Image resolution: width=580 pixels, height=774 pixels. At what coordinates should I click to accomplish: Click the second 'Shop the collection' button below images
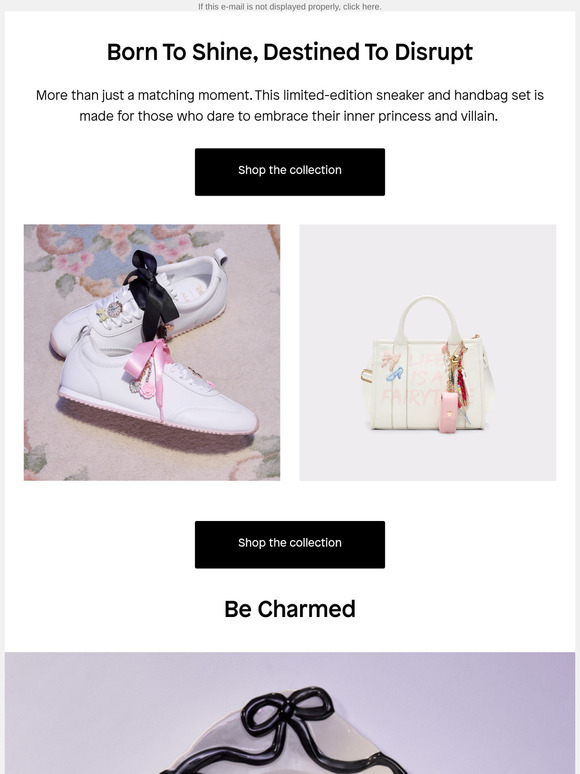[x=290, y=544]
